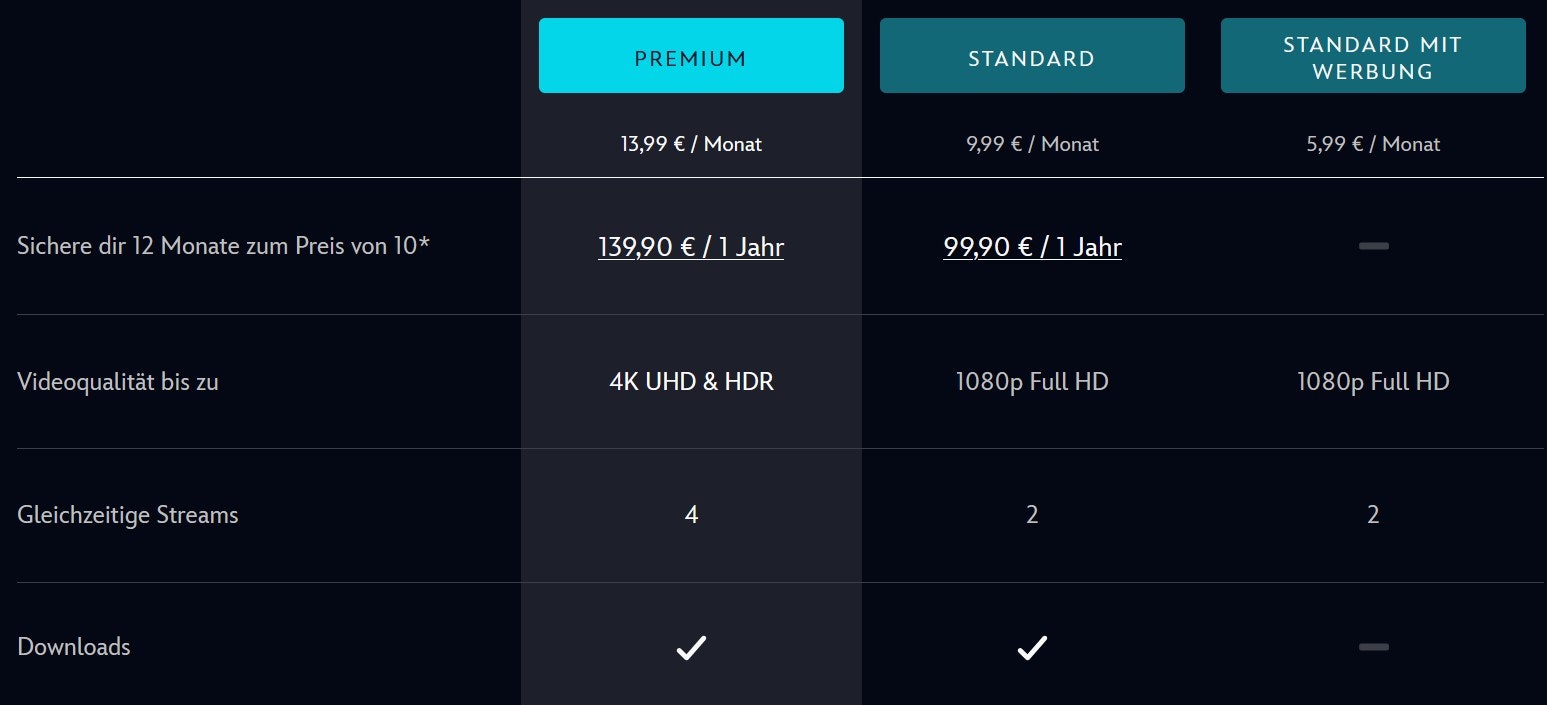Open the 139,90 € yearly Premium offer
This screenshot has height=705, width=1547.
(x=691, y=246)
